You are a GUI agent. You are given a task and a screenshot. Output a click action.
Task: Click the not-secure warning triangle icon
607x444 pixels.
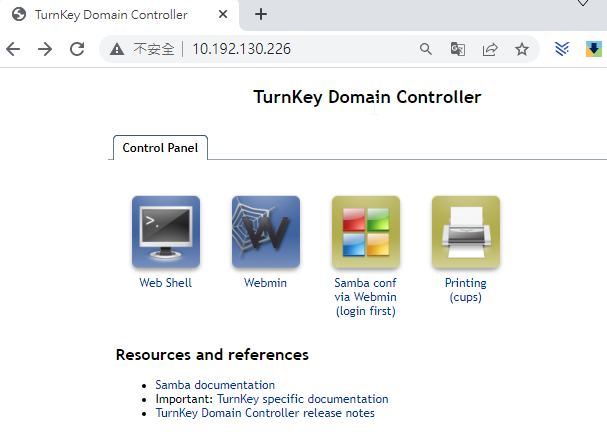tap(117, 49)
